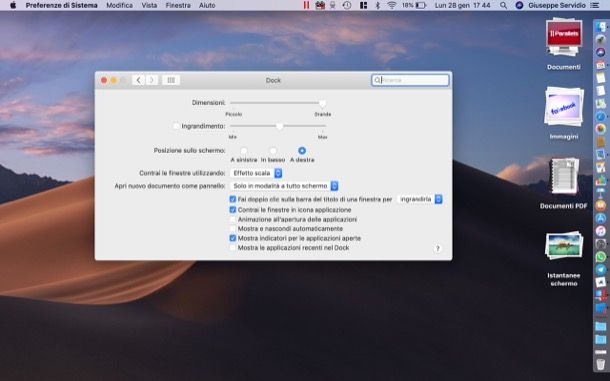Open Notification Center list icon
This screenshot has height=381, width=610.
[594, 5]
